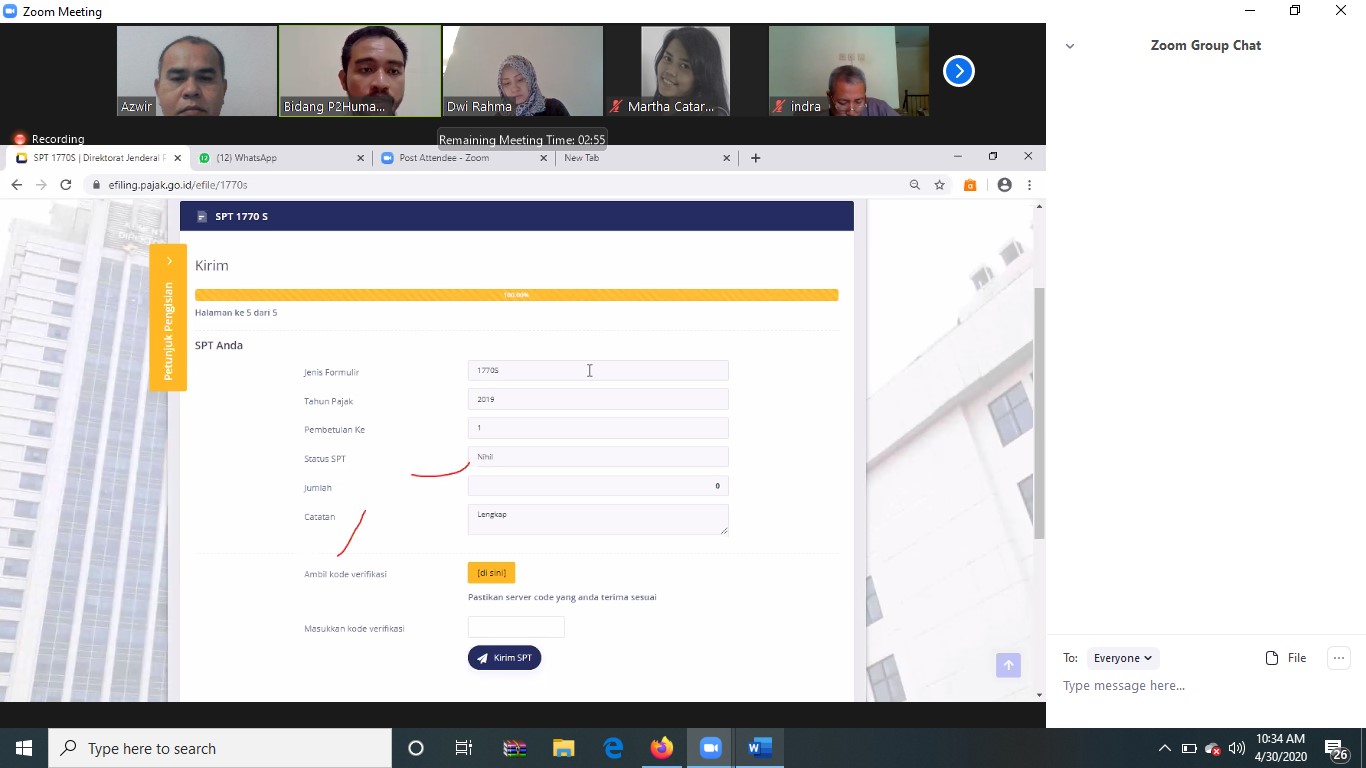Click the bookmark star icon in address bar
The image size is (1366, 768).
pos(940,185)
